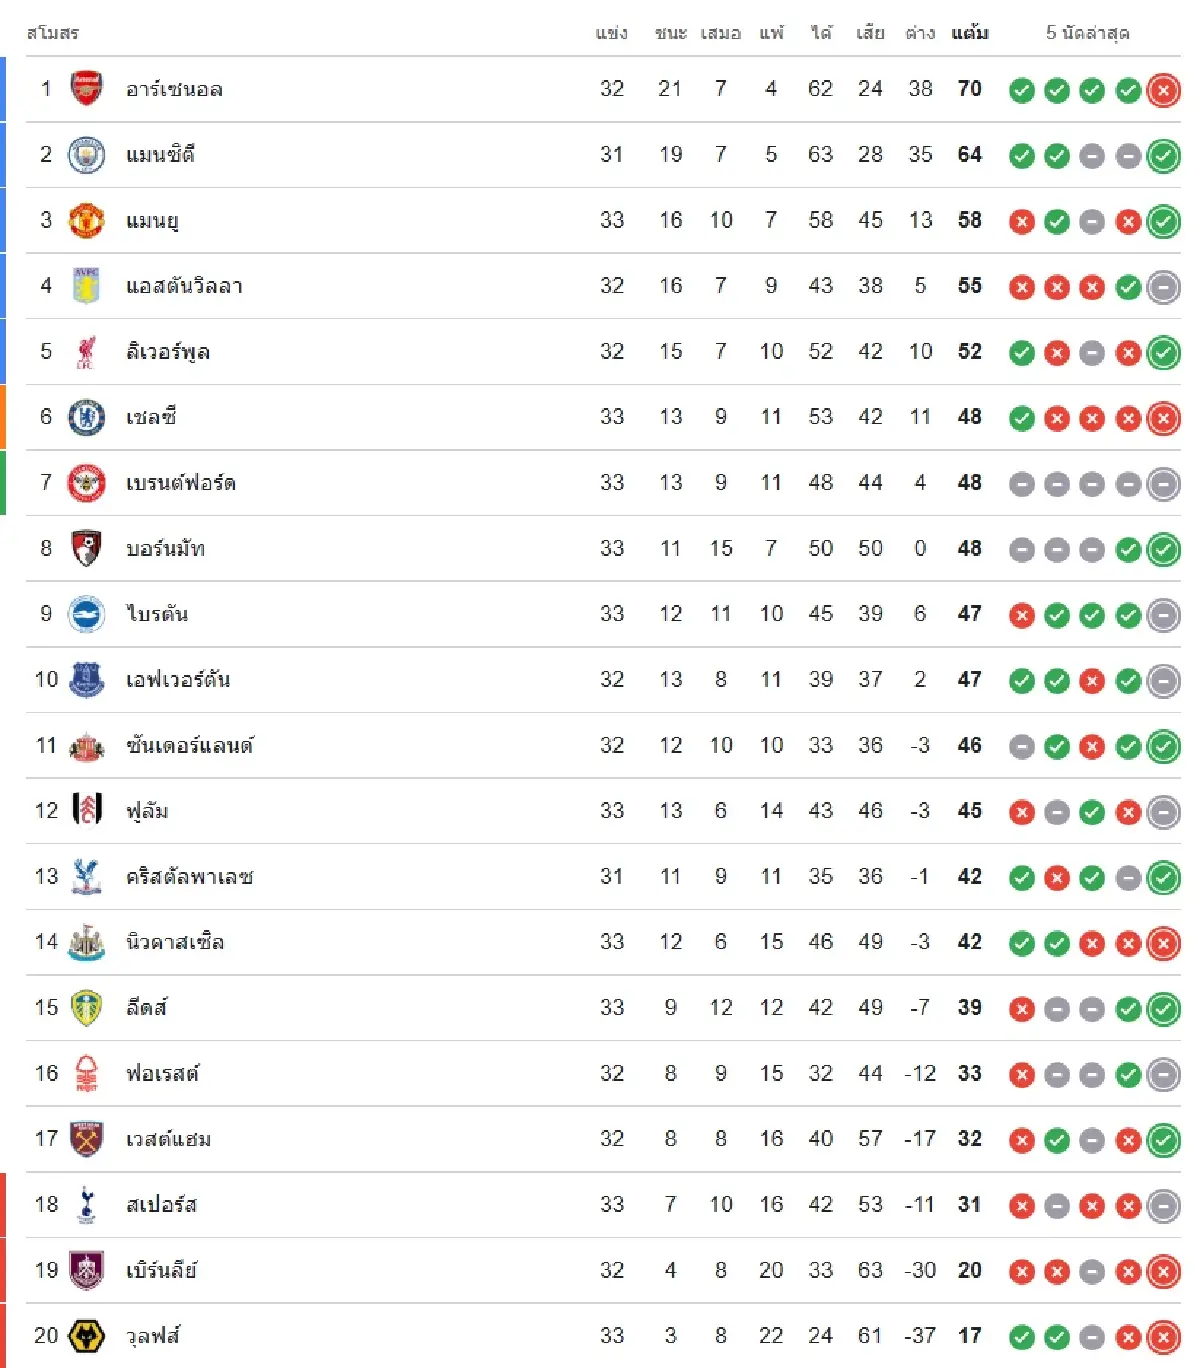Screen dimensions: 1200x1368
Task: Open the นิวคาสเซิล team link
Action: 175,942
